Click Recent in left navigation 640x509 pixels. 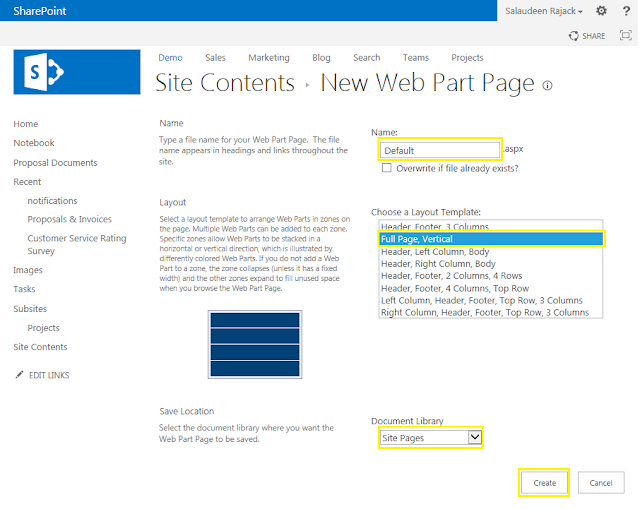point(27,182)
